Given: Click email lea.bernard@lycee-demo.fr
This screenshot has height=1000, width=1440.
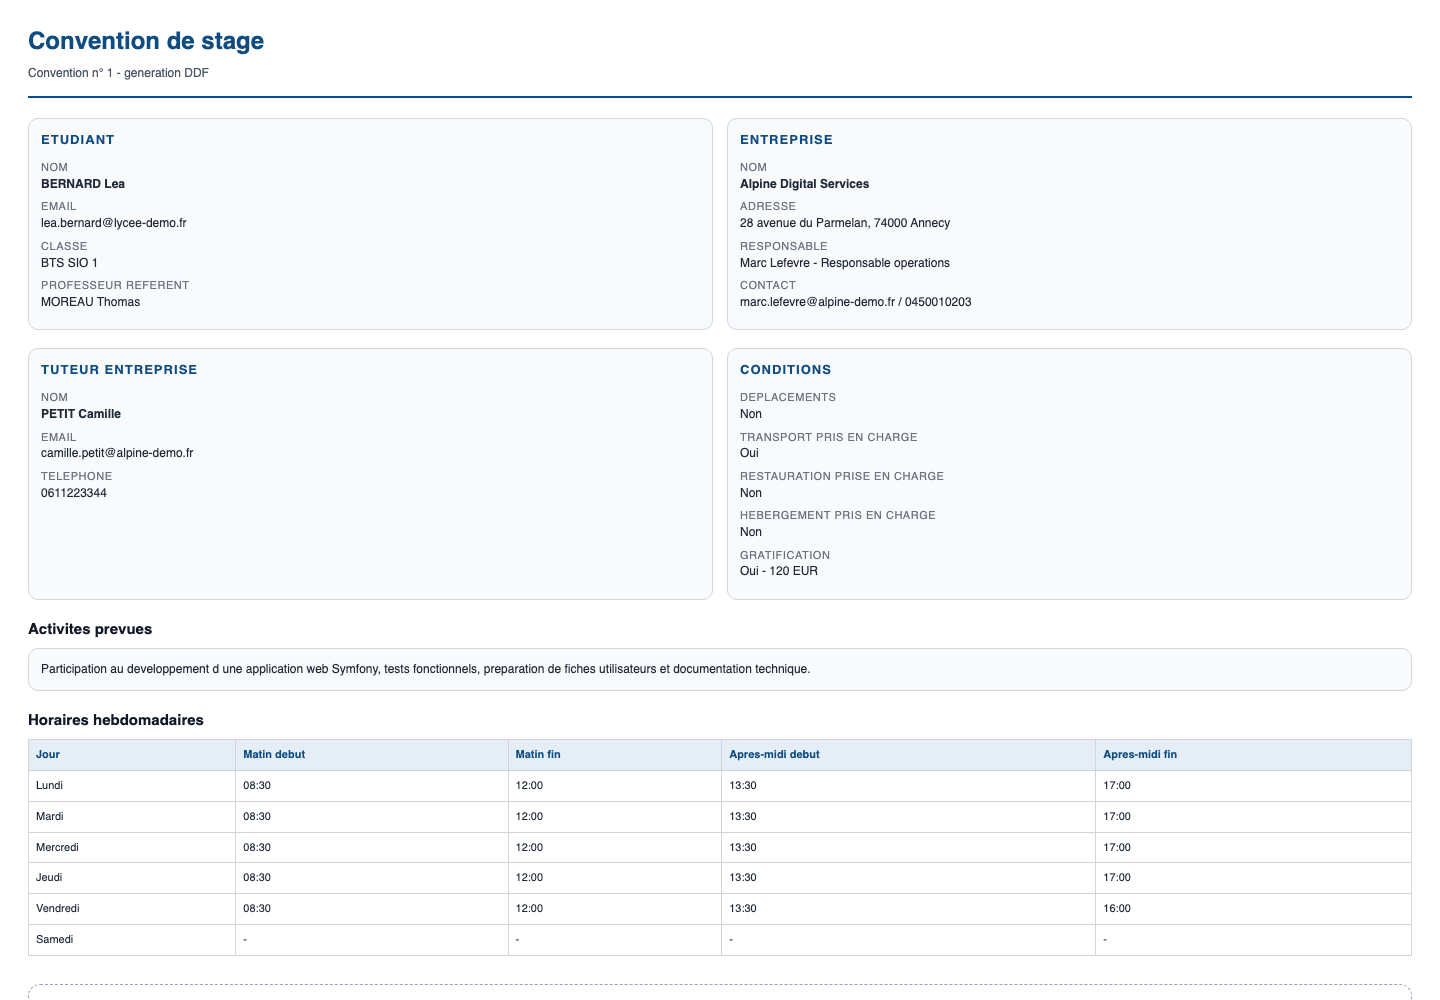Looking at the screenshot, I should (114, 223).
